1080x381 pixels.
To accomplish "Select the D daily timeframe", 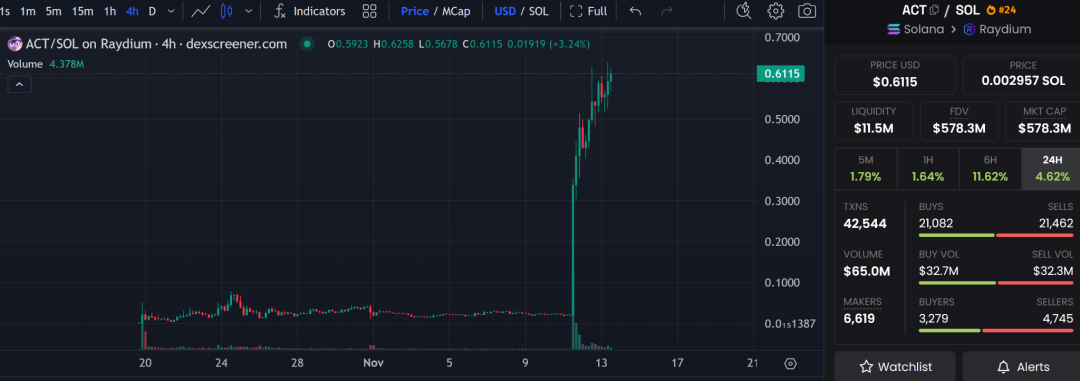I will click(x=152, y=11).
